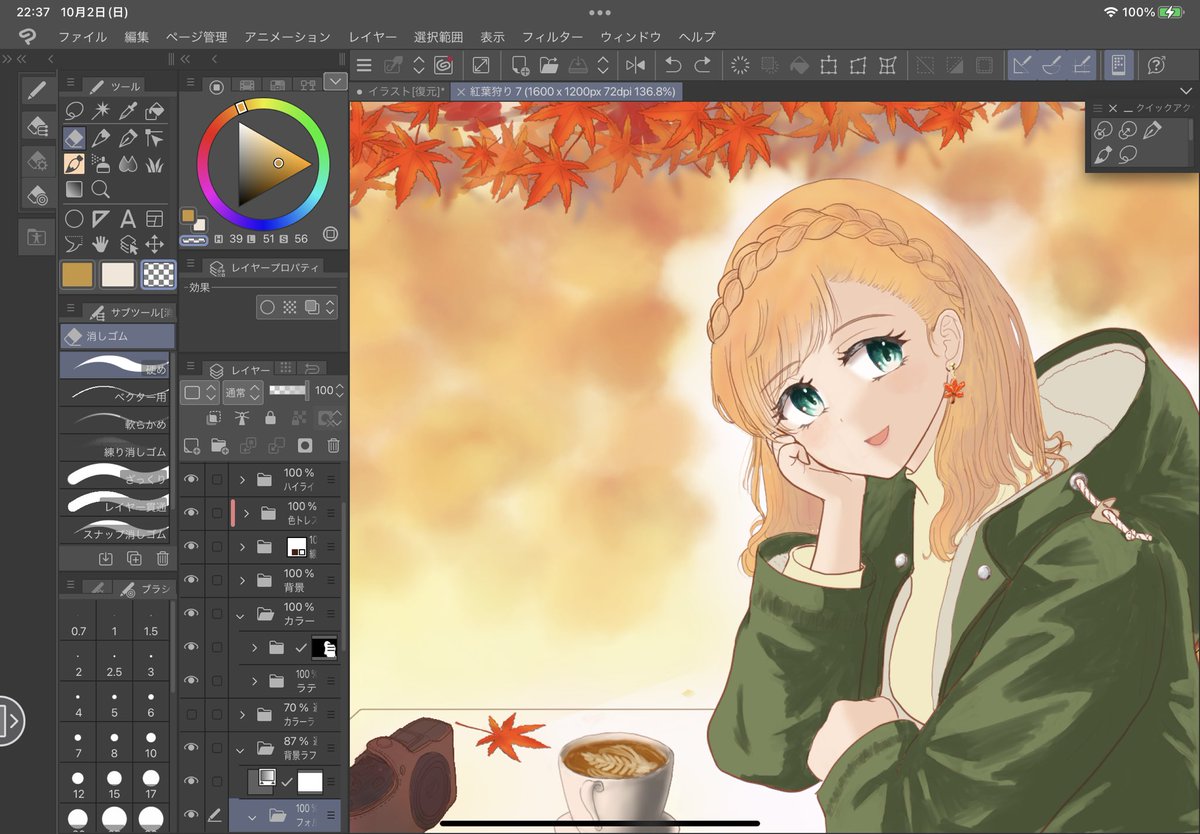The height and width of the screenshot is (834, 1200).
Task: Tick the checkbox beside the 背景 folder
Action: click(217, 580)
